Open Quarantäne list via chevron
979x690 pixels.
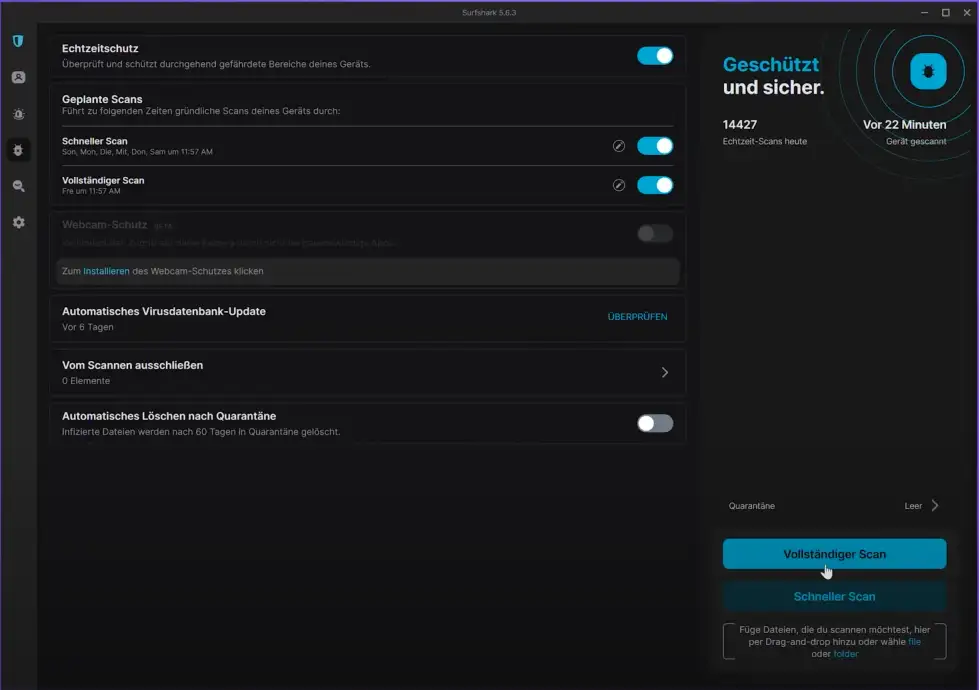tap(935, 506)
